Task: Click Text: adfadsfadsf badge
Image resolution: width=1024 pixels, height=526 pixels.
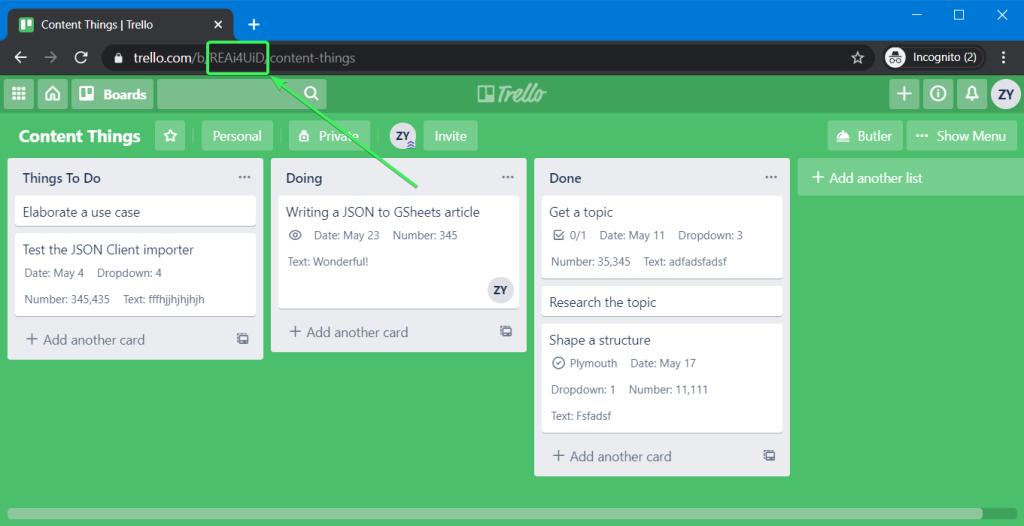Action: (685, 261)
